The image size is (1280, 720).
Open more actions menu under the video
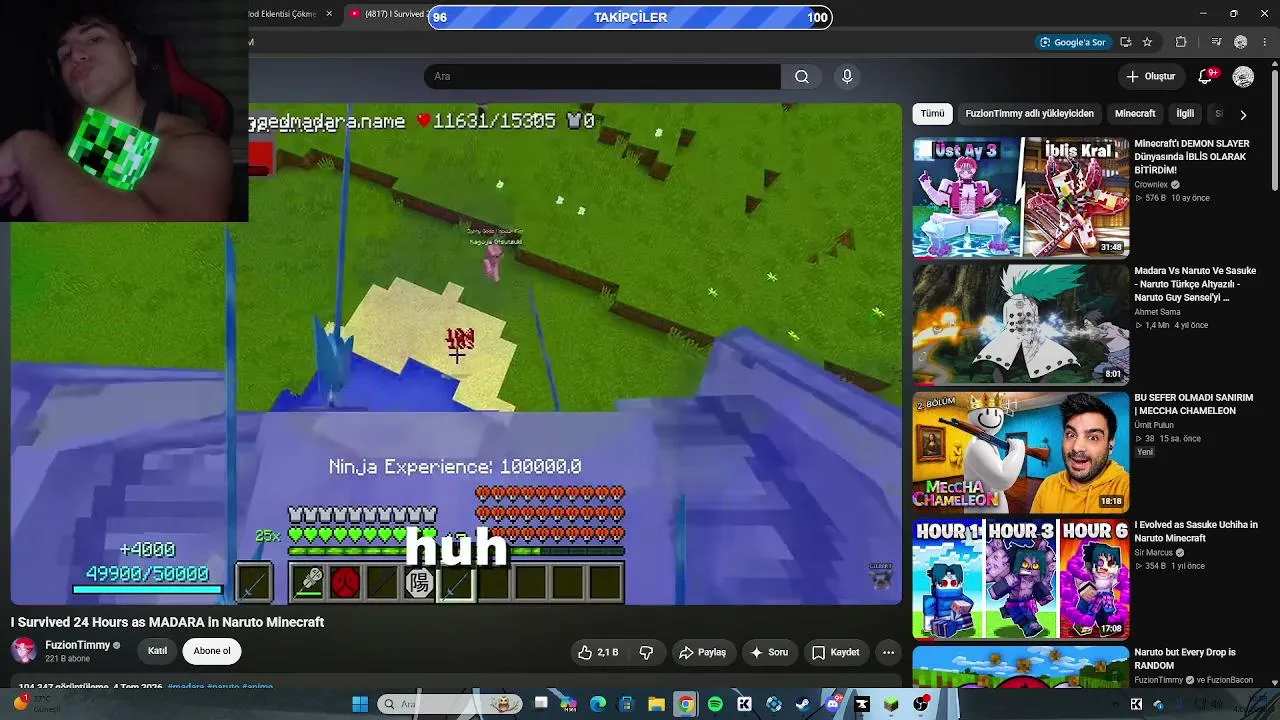pos(888,652)
